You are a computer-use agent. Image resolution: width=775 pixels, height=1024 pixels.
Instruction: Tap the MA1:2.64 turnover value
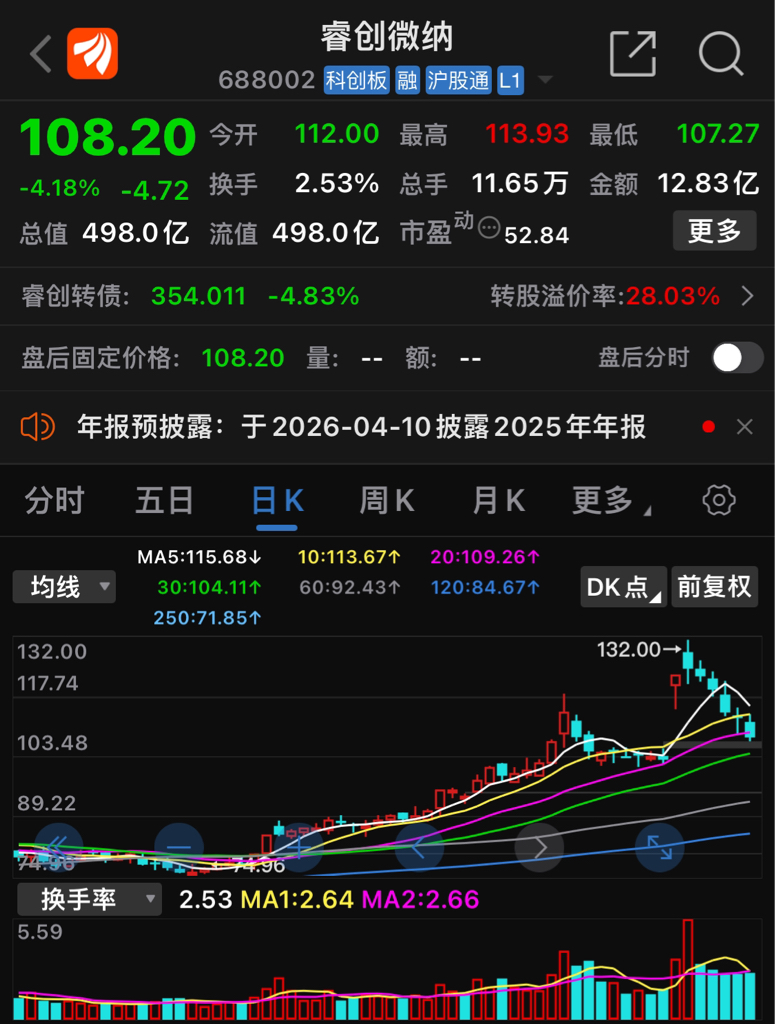pyautogui.click(x=297, y=900)
